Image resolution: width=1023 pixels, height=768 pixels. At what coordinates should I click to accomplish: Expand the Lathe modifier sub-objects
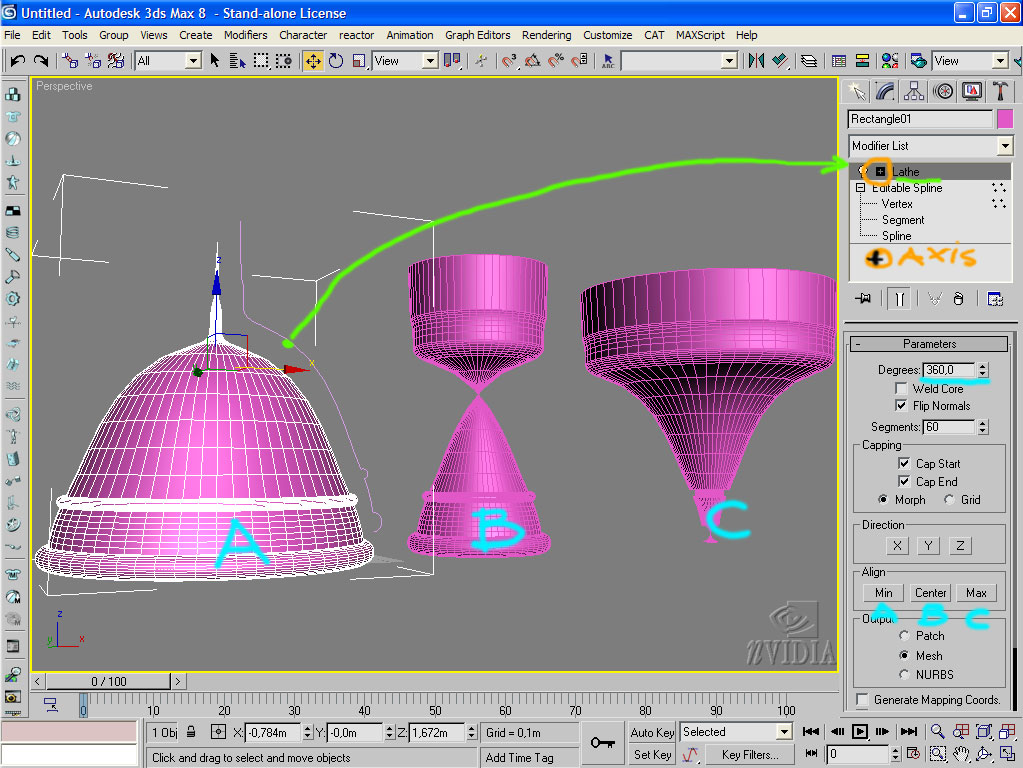click(x=880, y=172)
